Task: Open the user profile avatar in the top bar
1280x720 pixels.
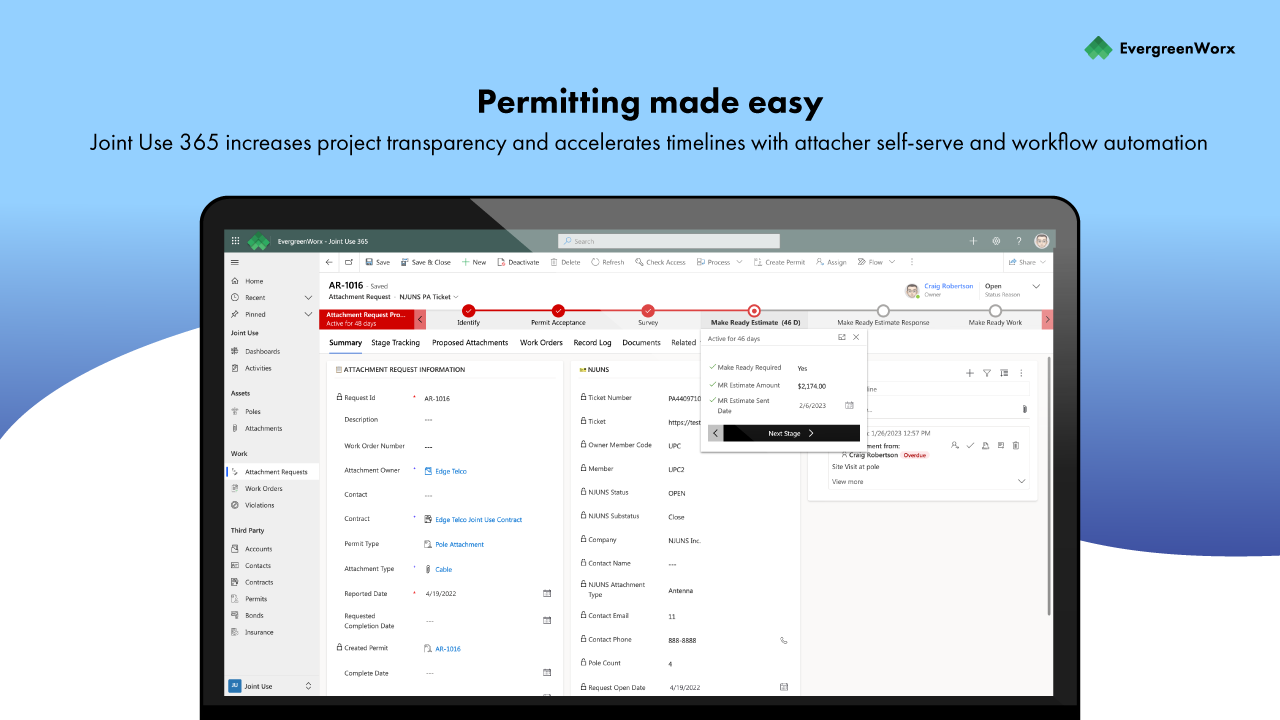Action: pos(1042,241)
